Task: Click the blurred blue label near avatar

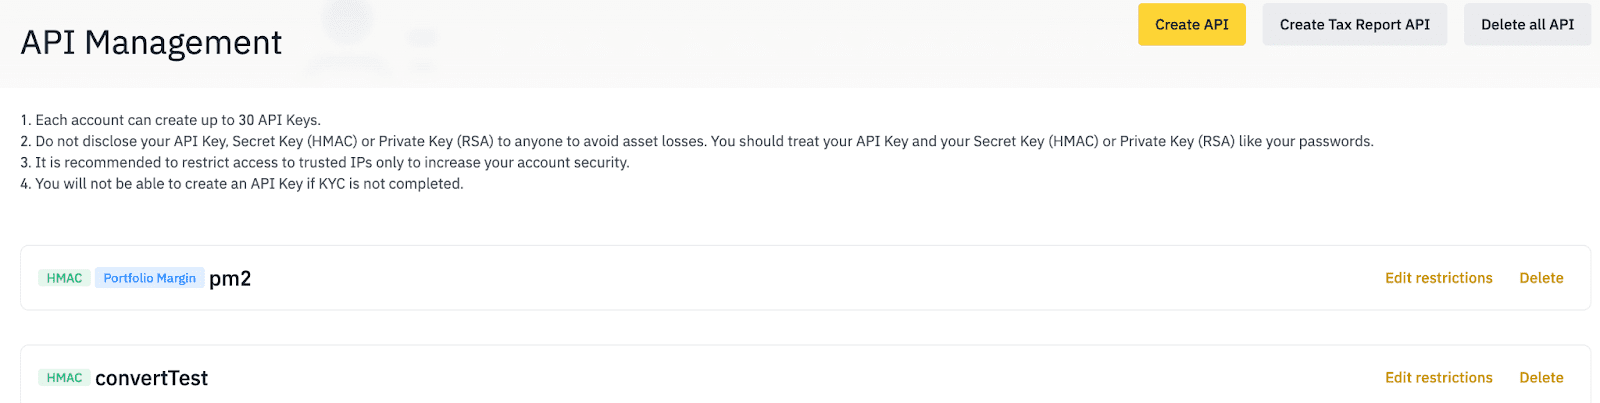Action: (x=422, y=37)
